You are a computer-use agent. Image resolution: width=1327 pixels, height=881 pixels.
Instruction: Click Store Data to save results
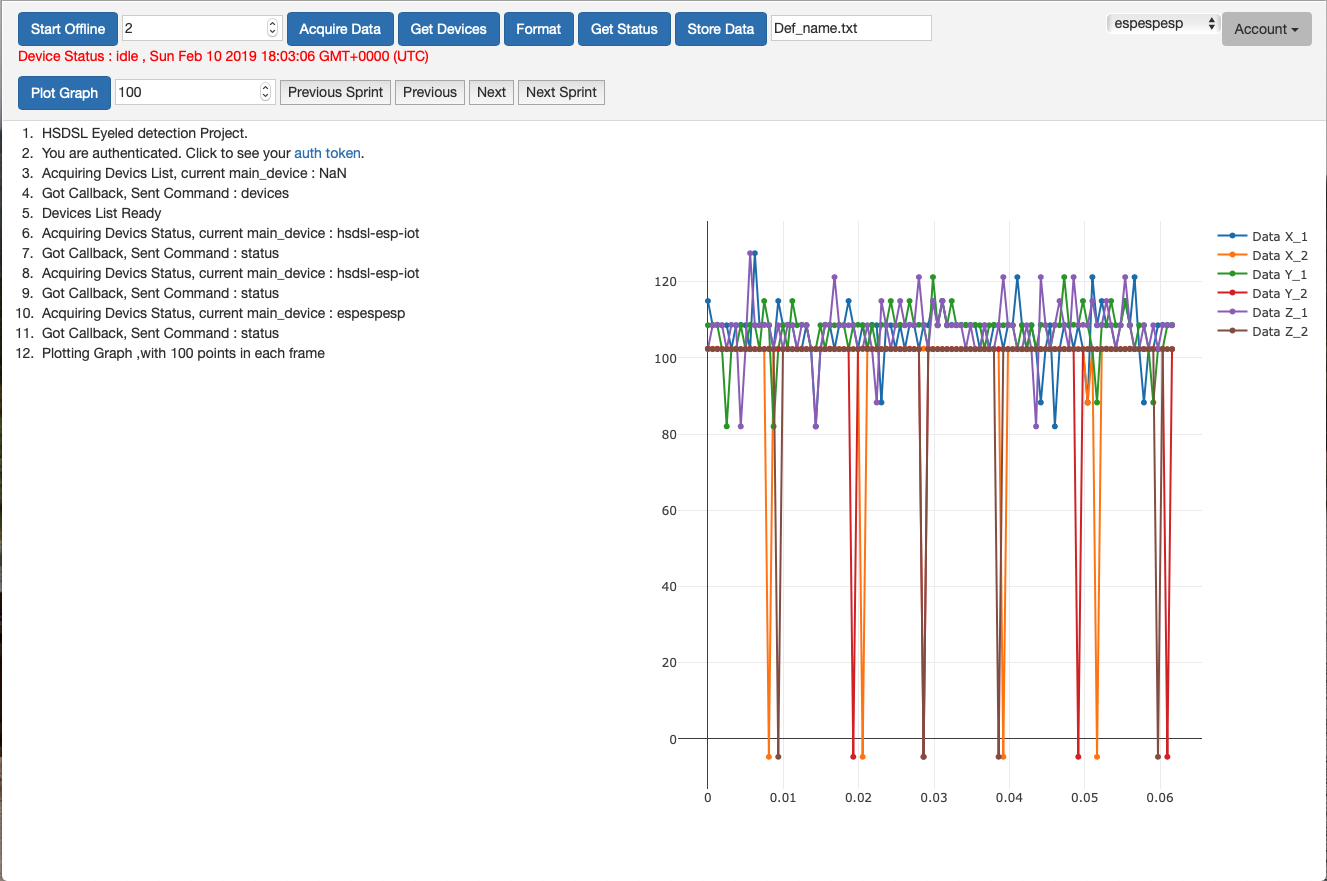point(720,29)
